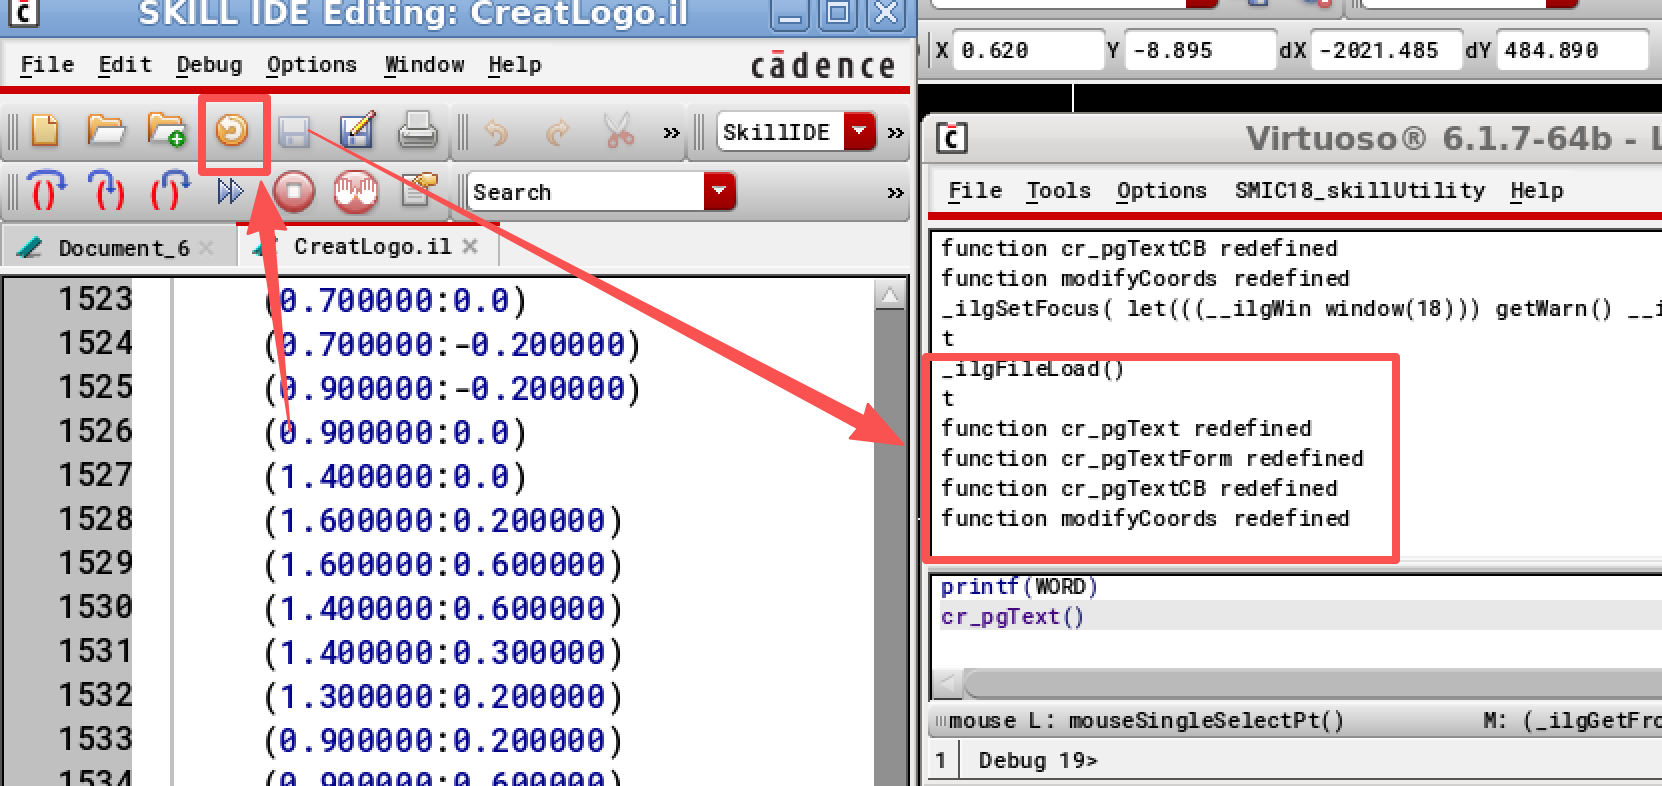
Task: Click the red Stop debugging icon
Action: [x=294, y=191]
